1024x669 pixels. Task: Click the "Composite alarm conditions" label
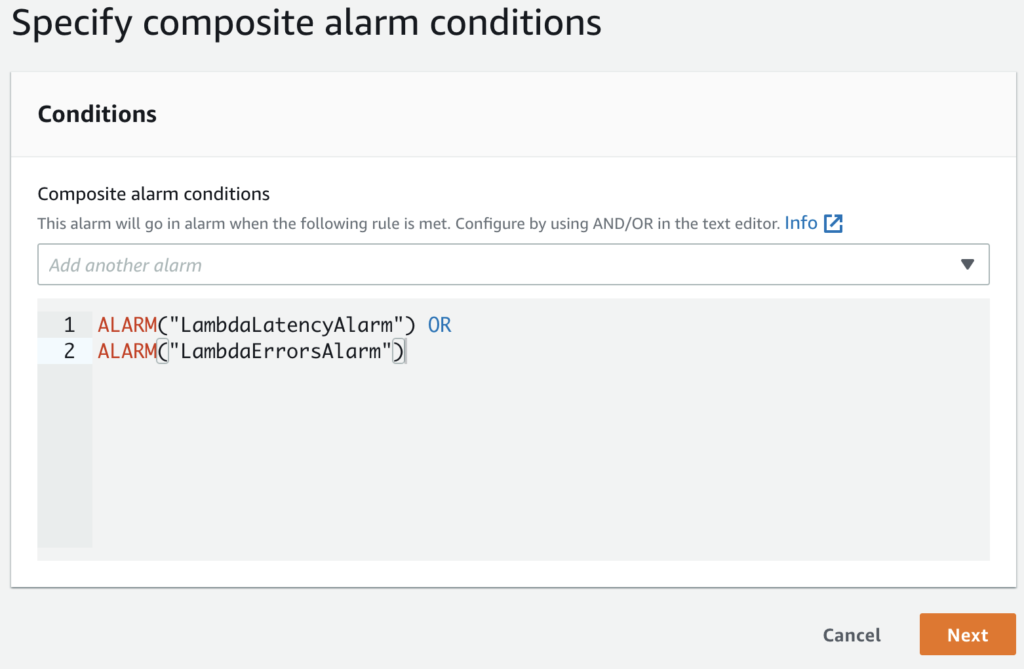(153, 194)
